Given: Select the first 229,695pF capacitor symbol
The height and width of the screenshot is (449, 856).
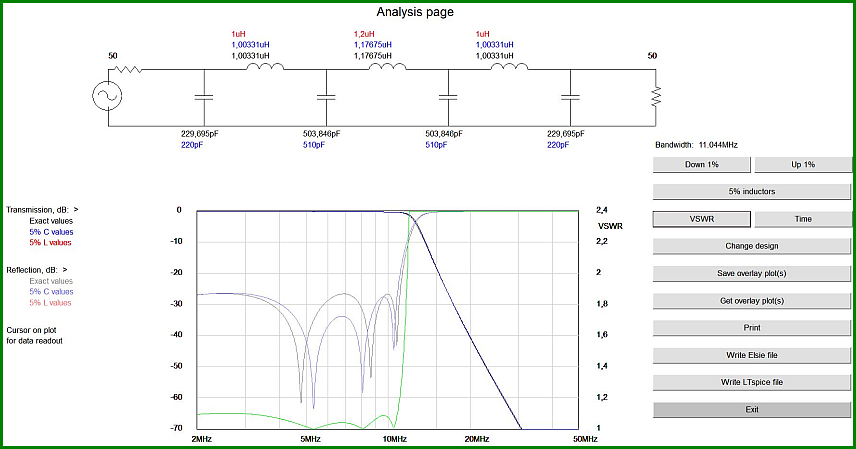Looking at the screenshot, I should (x=204, y=97).
